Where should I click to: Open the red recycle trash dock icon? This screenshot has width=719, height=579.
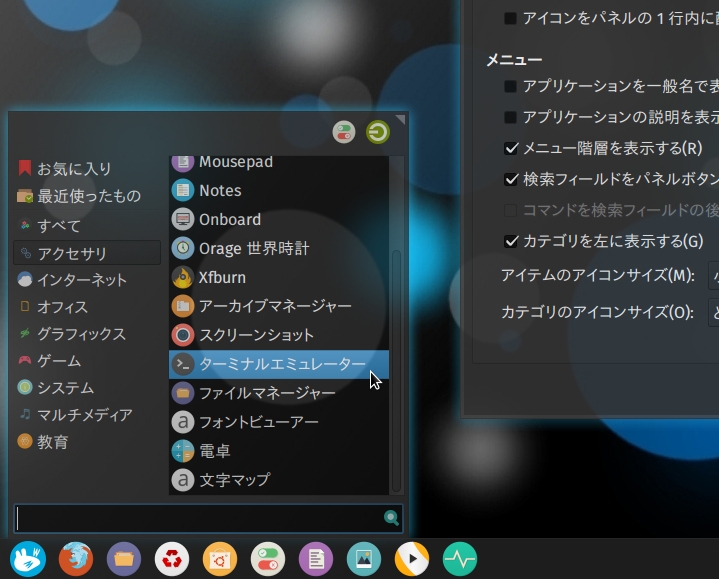(x=172, y=559)
